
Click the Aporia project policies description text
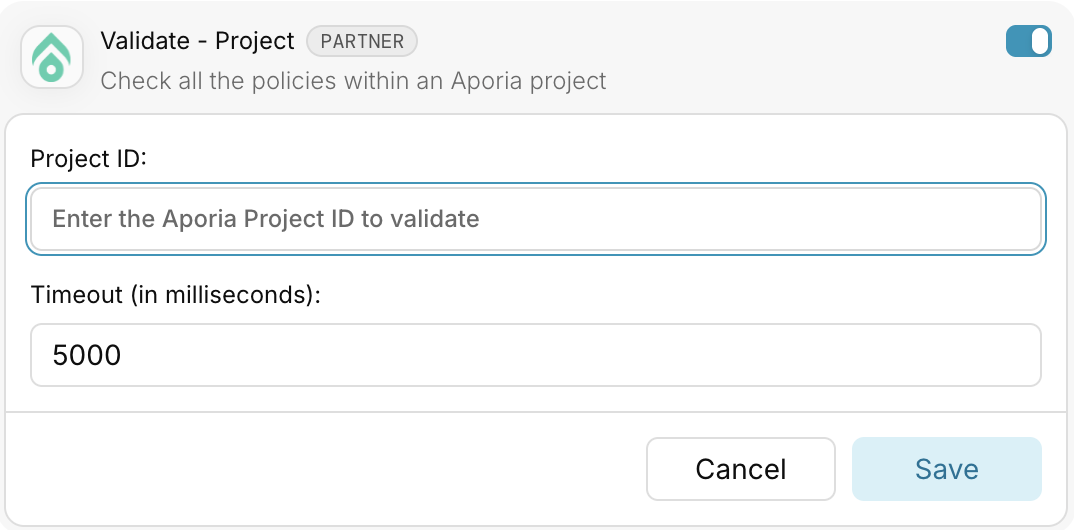(353, 81)
